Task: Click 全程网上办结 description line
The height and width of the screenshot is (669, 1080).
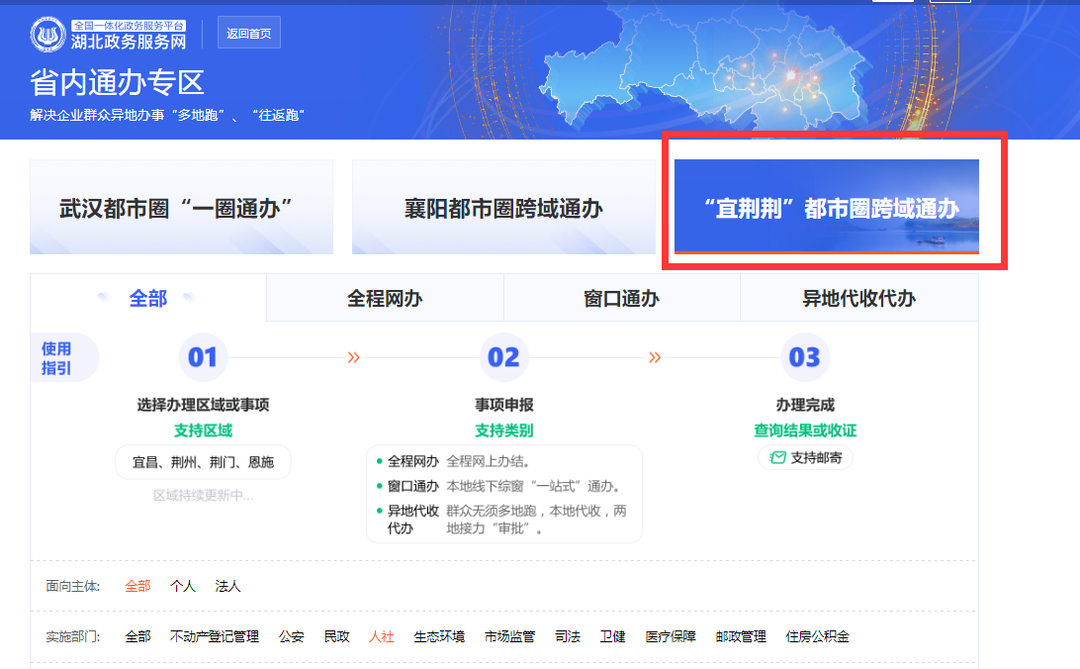Action: coord(488,461)
